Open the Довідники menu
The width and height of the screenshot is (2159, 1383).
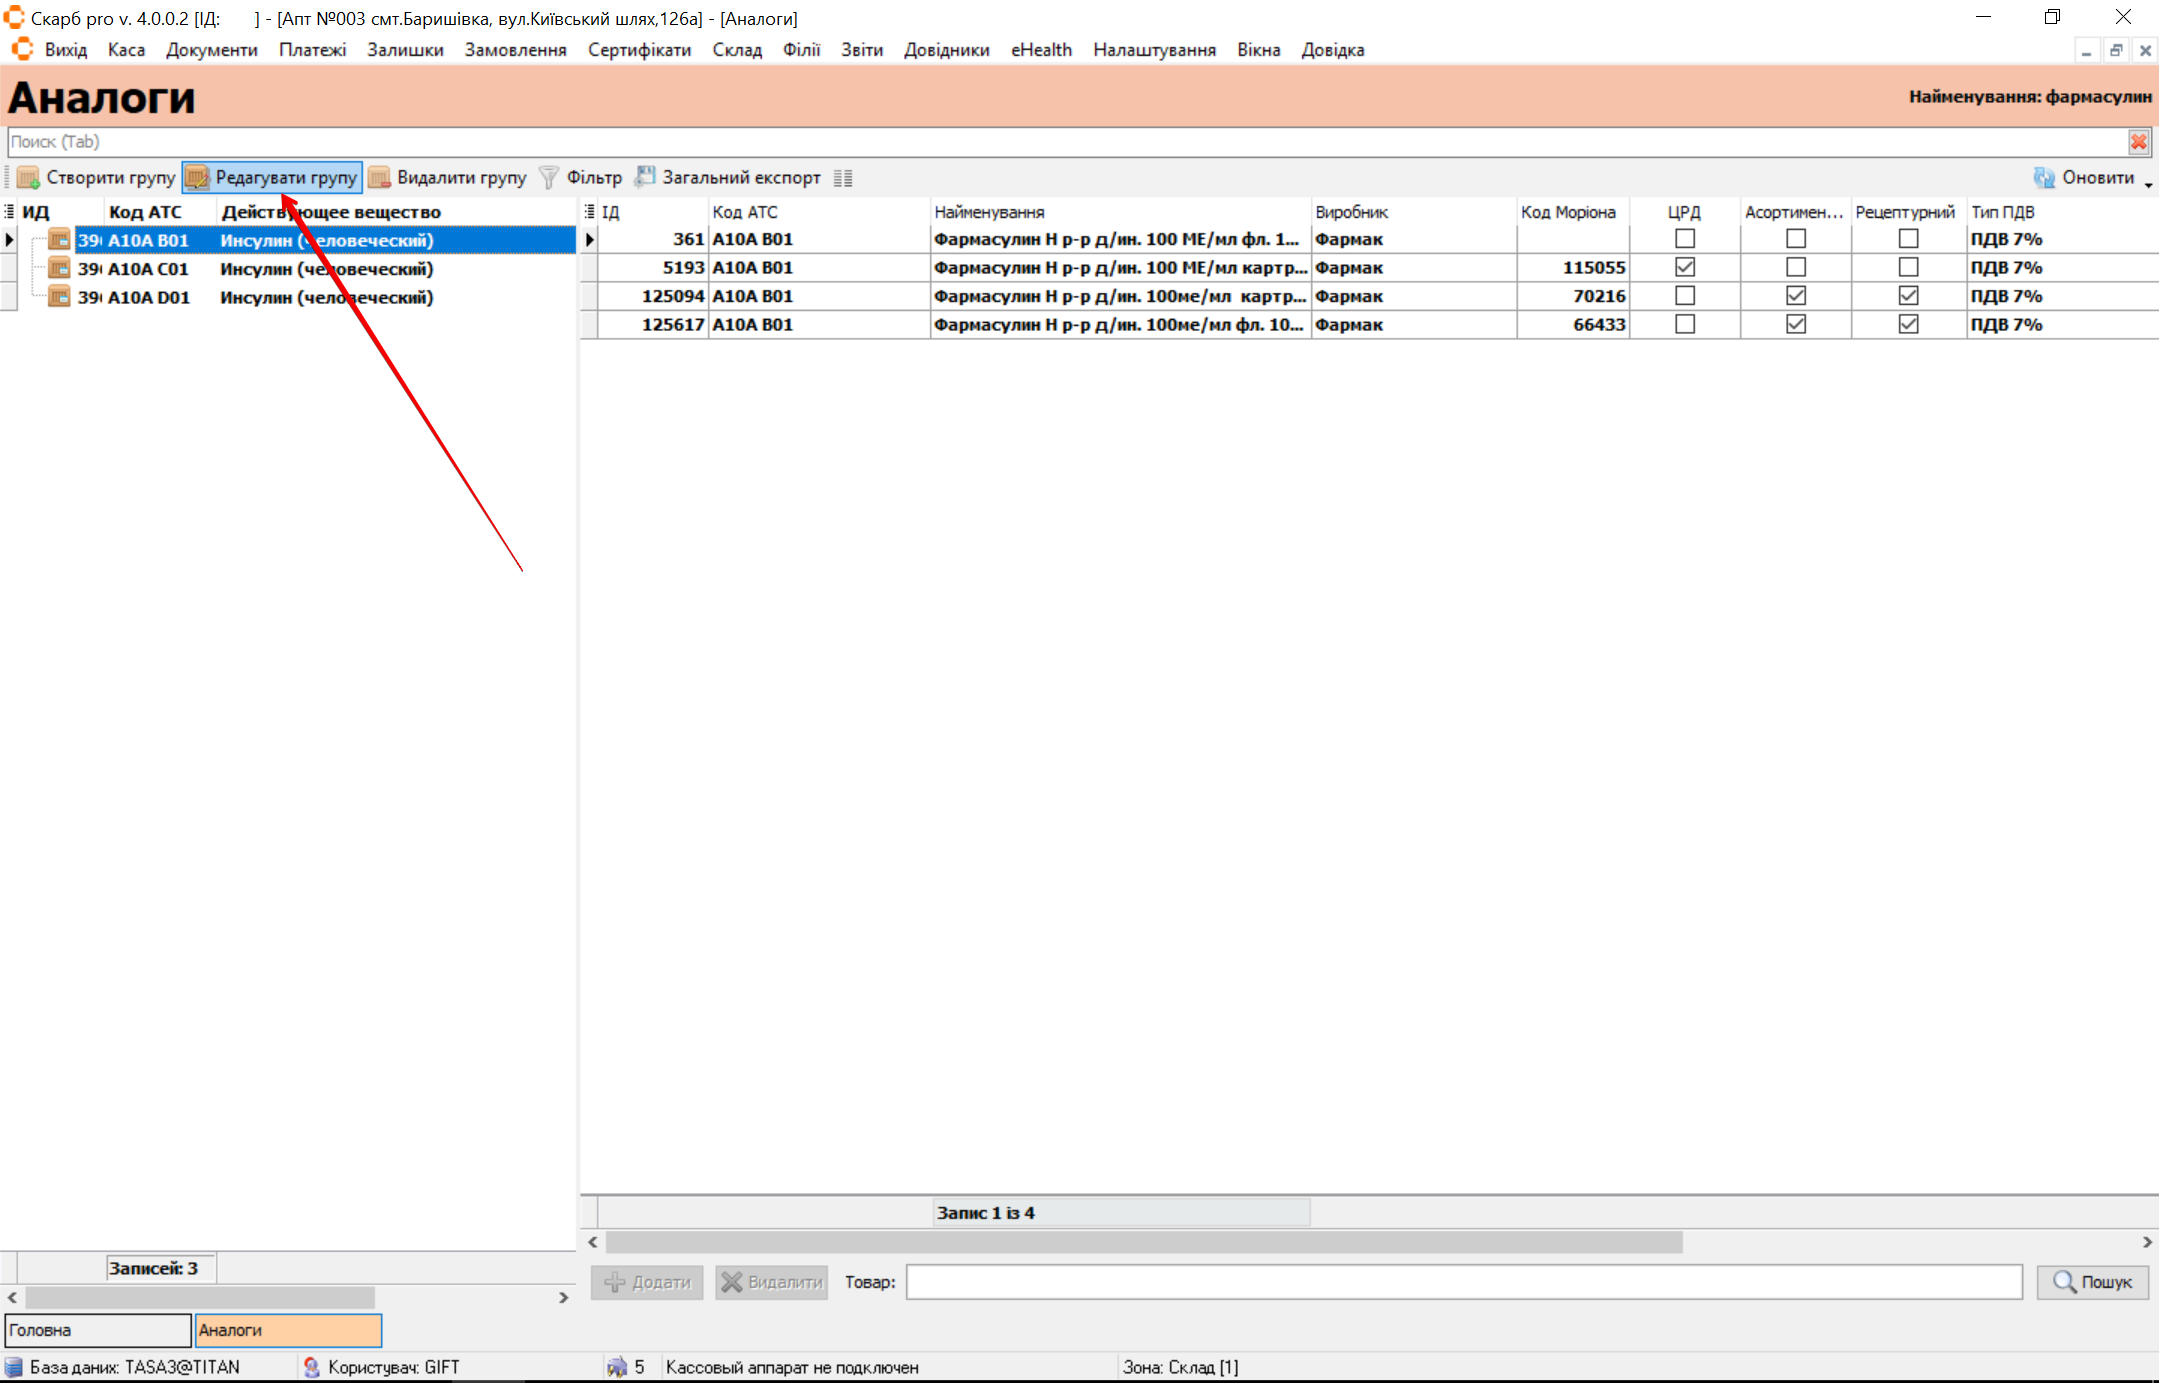click(x=946, y=50)
